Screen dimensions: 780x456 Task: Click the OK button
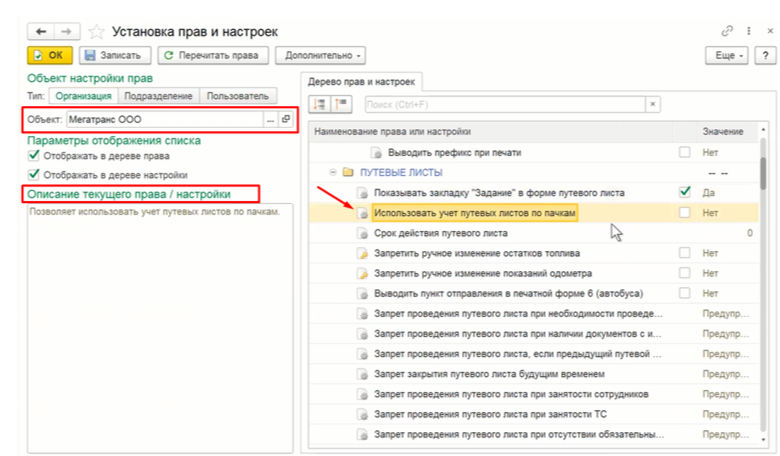[x=50, y=55]
